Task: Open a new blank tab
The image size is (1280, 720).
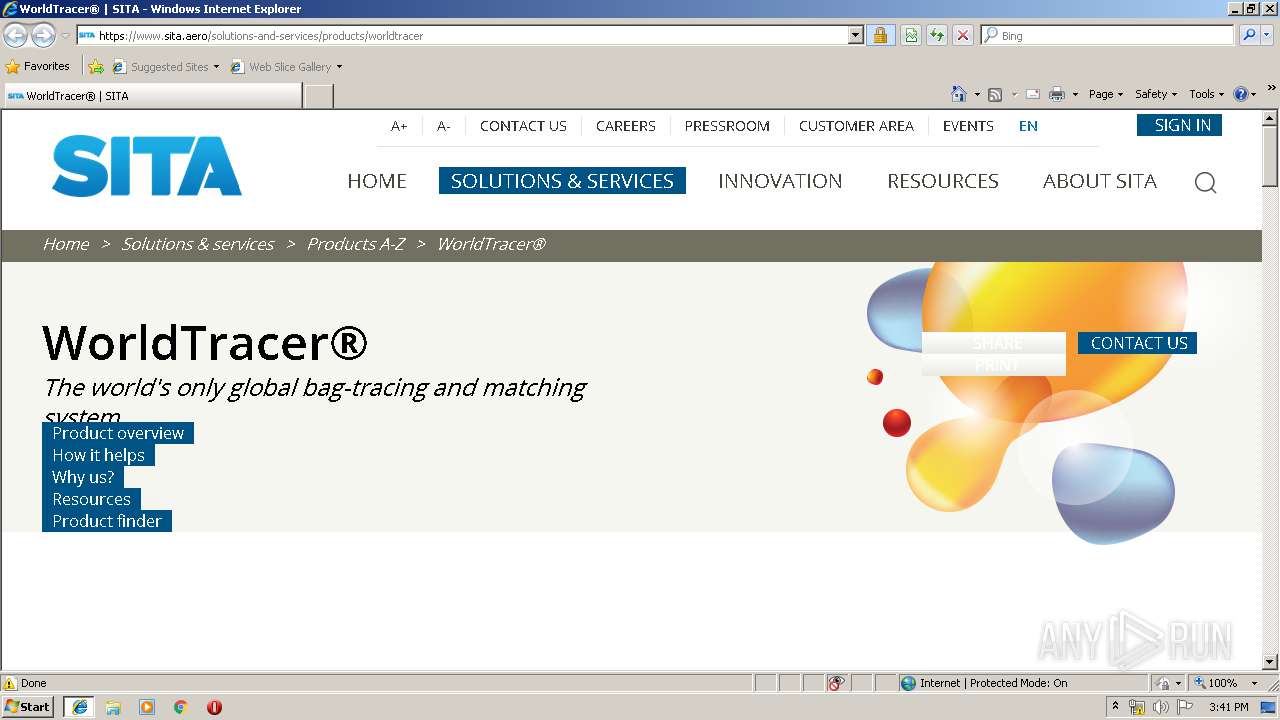Action: click(x=318, y=96)
